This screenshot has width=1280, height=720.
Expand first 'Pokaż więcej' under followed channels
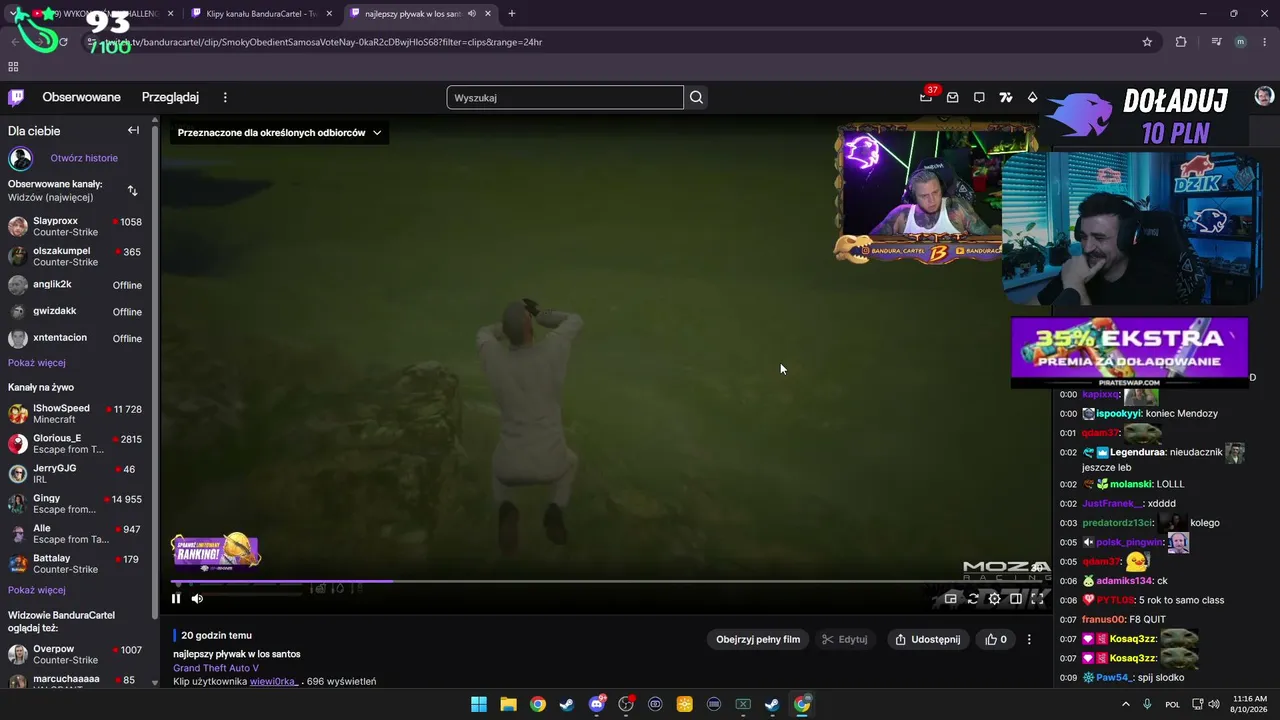(x=37, y=363)
